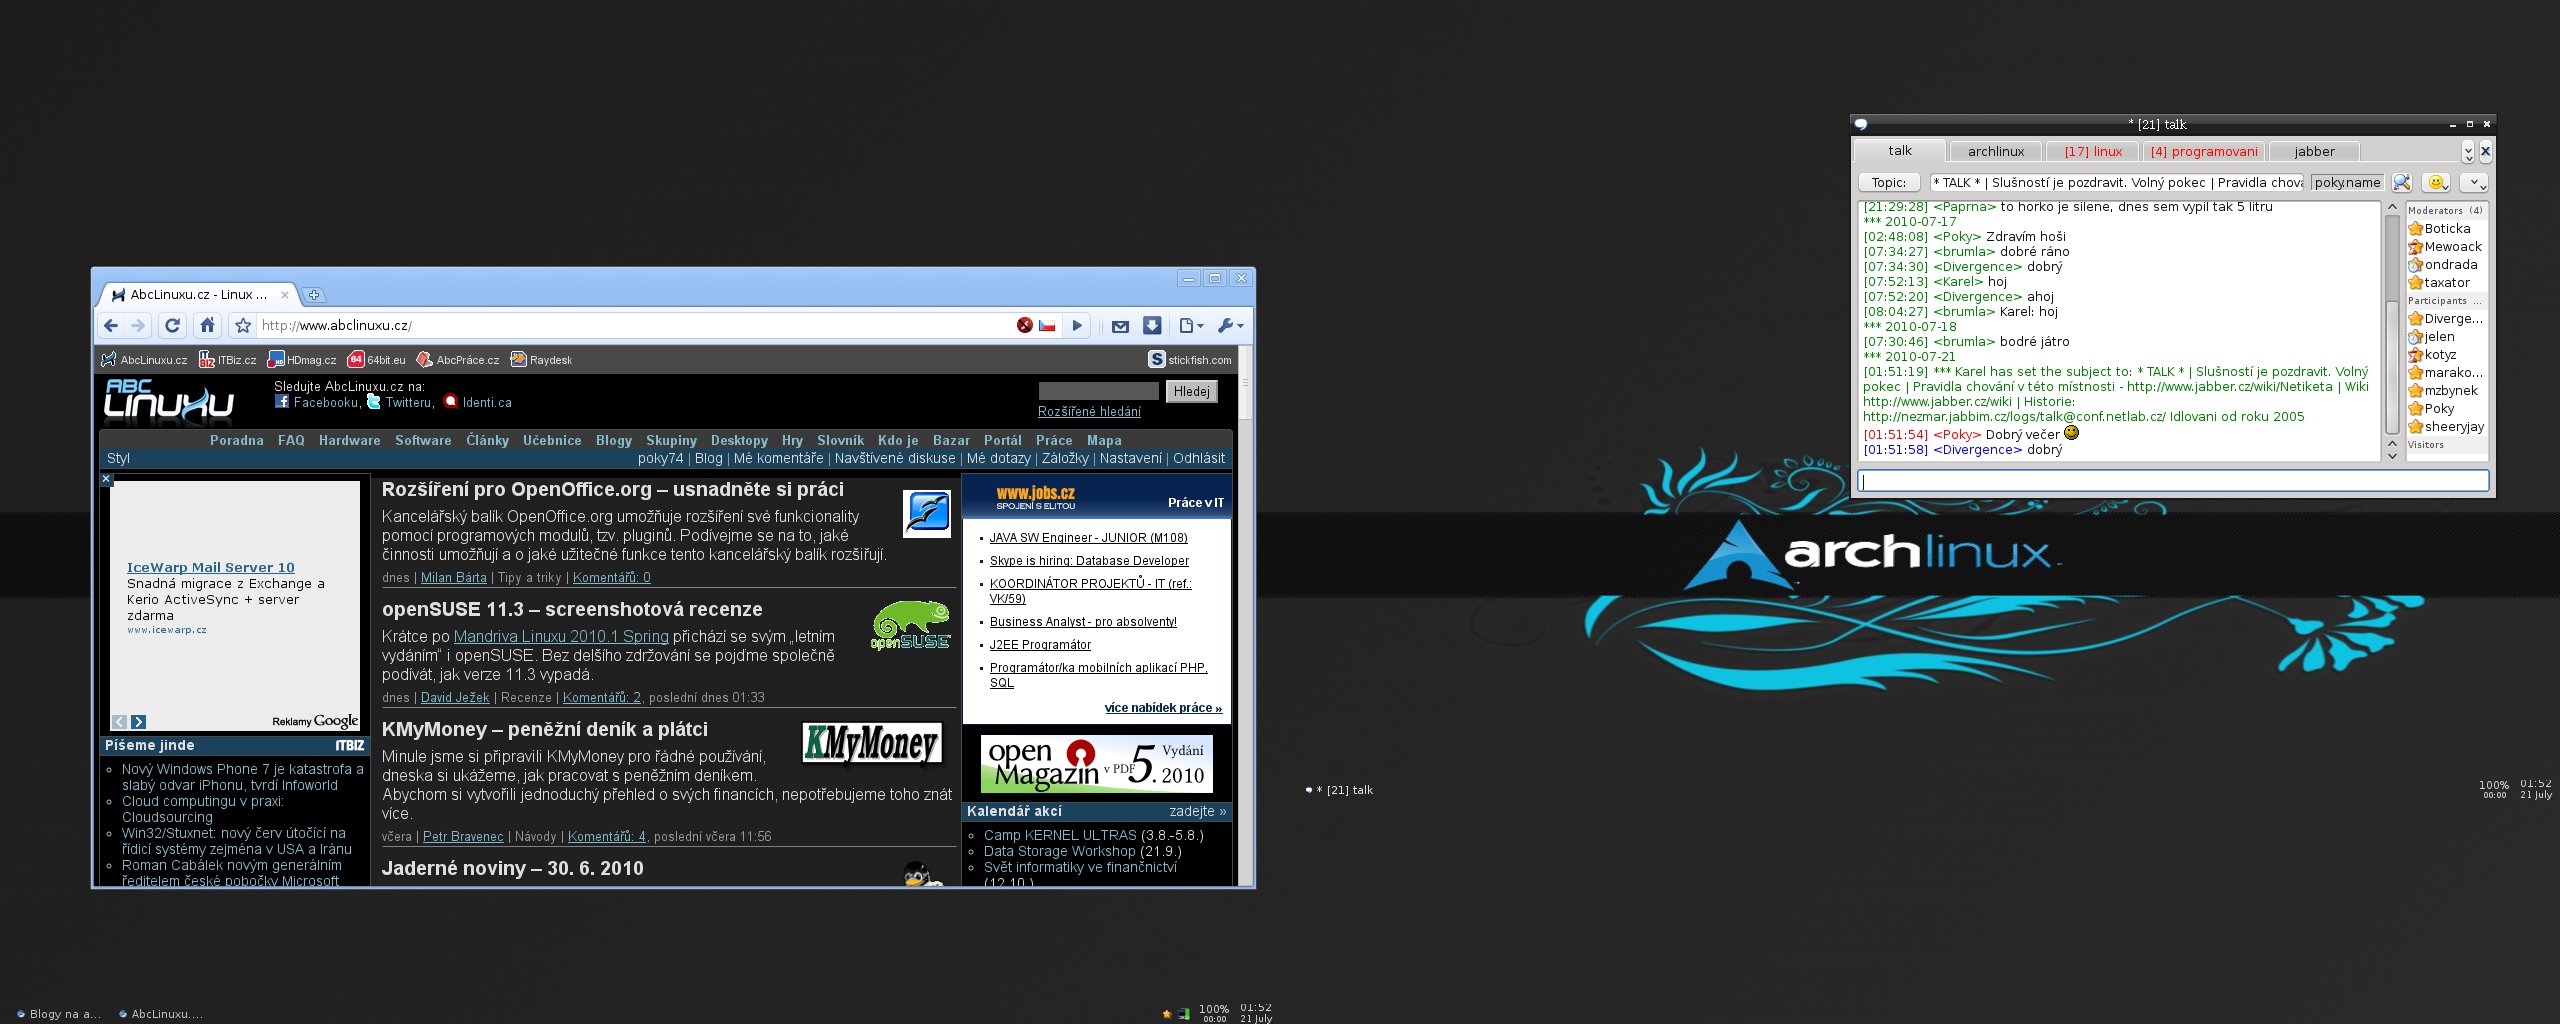Switch to the jabber chat tab
The width and height of the screenshot is (2560, 1024).
point(2315,151)
